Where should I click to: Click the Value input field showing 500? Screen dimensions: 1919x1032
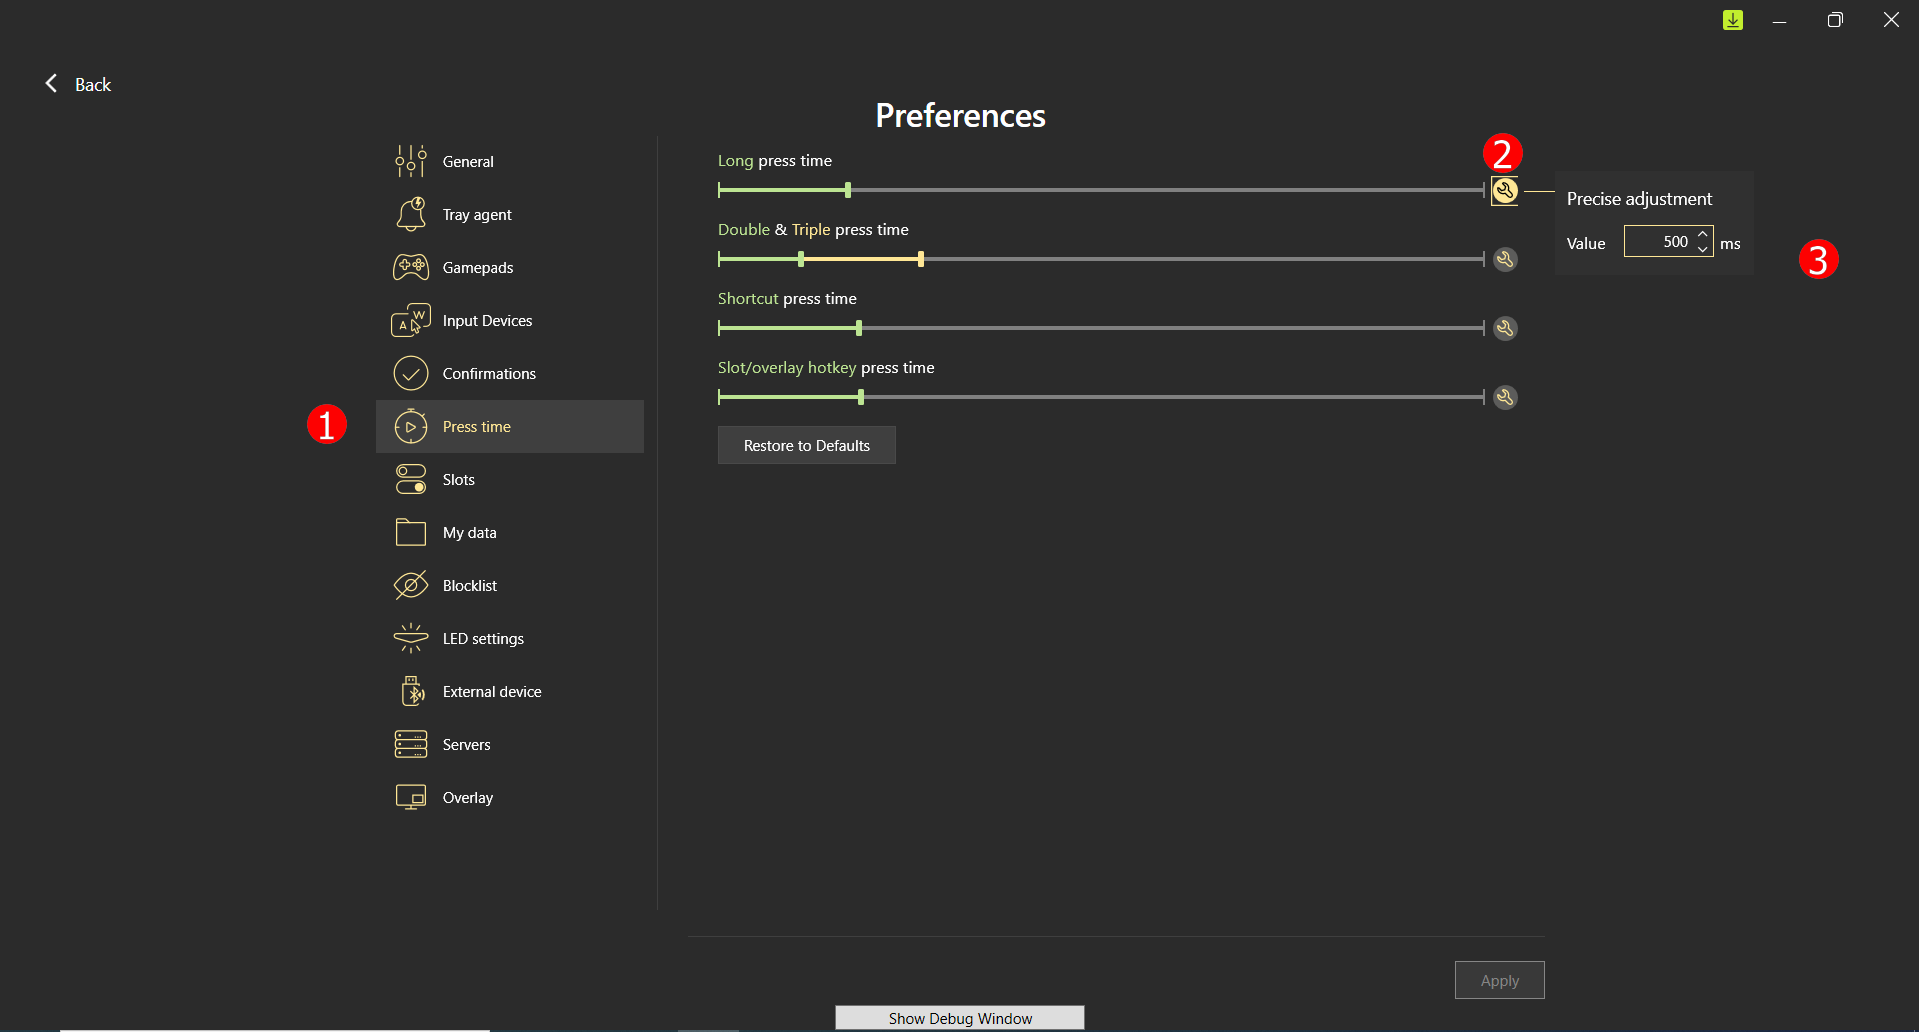coord(1658,242)
